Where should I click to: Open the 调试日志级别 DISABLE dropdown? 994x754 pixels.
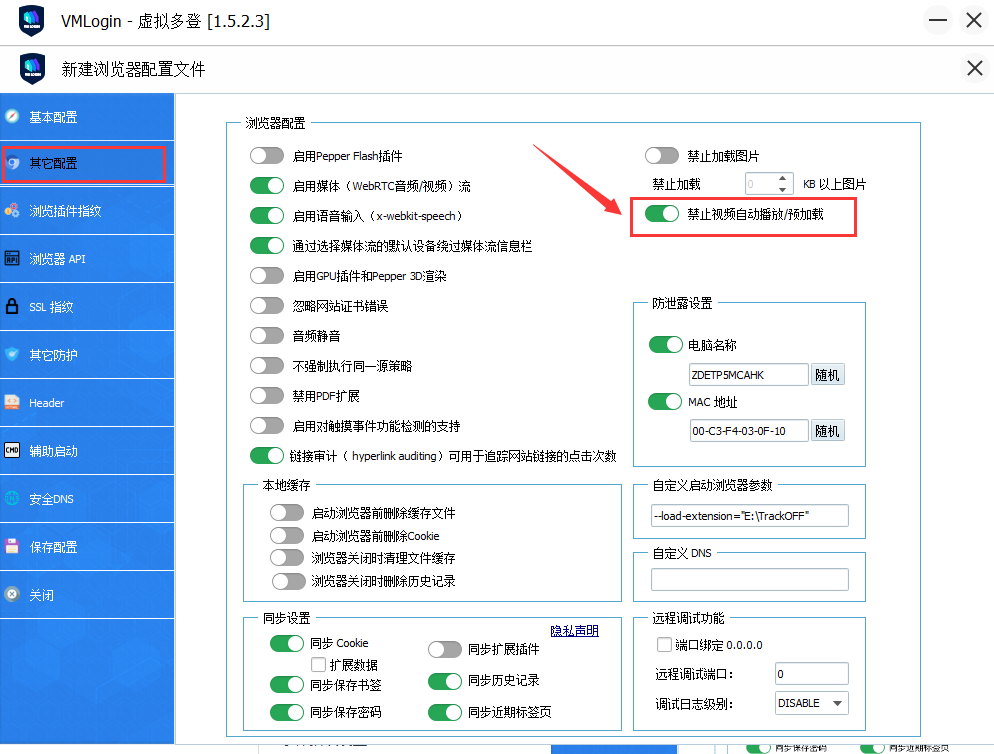click(812, 703)
